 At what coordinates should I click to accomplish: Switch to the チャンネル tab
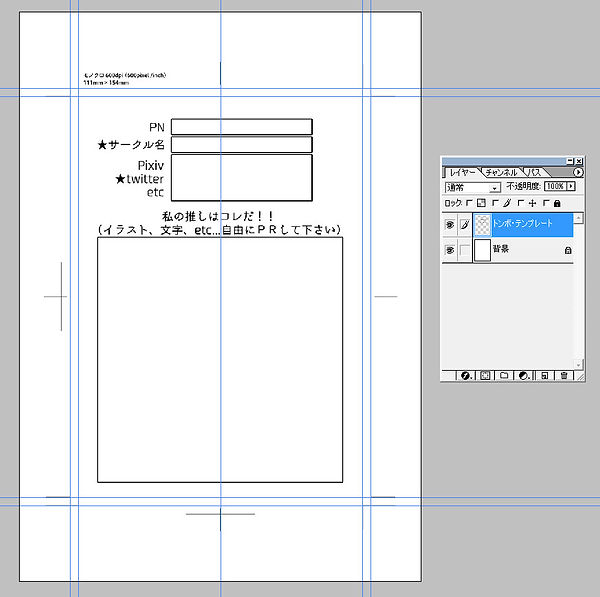[x=501, y=173]
